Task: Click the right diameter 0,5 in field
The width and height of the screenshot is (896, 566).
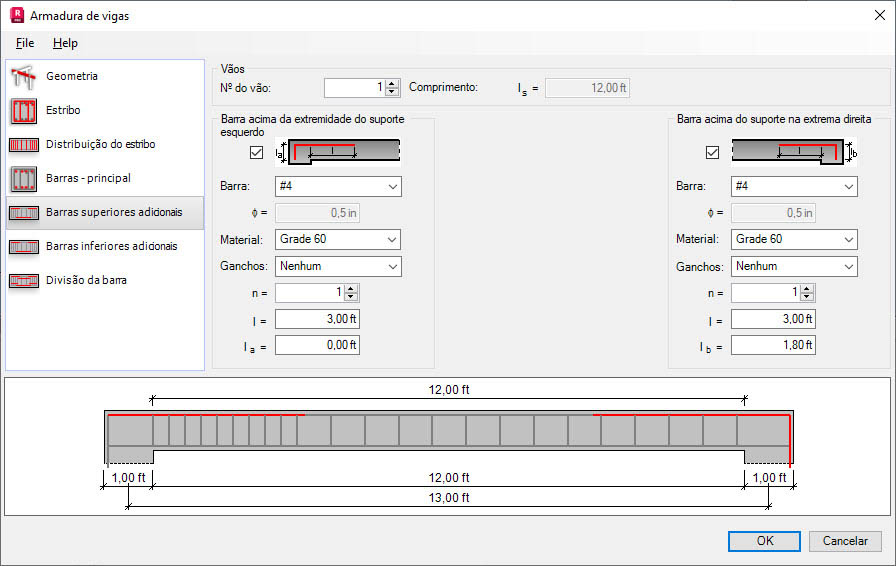Action: point(773,213)
